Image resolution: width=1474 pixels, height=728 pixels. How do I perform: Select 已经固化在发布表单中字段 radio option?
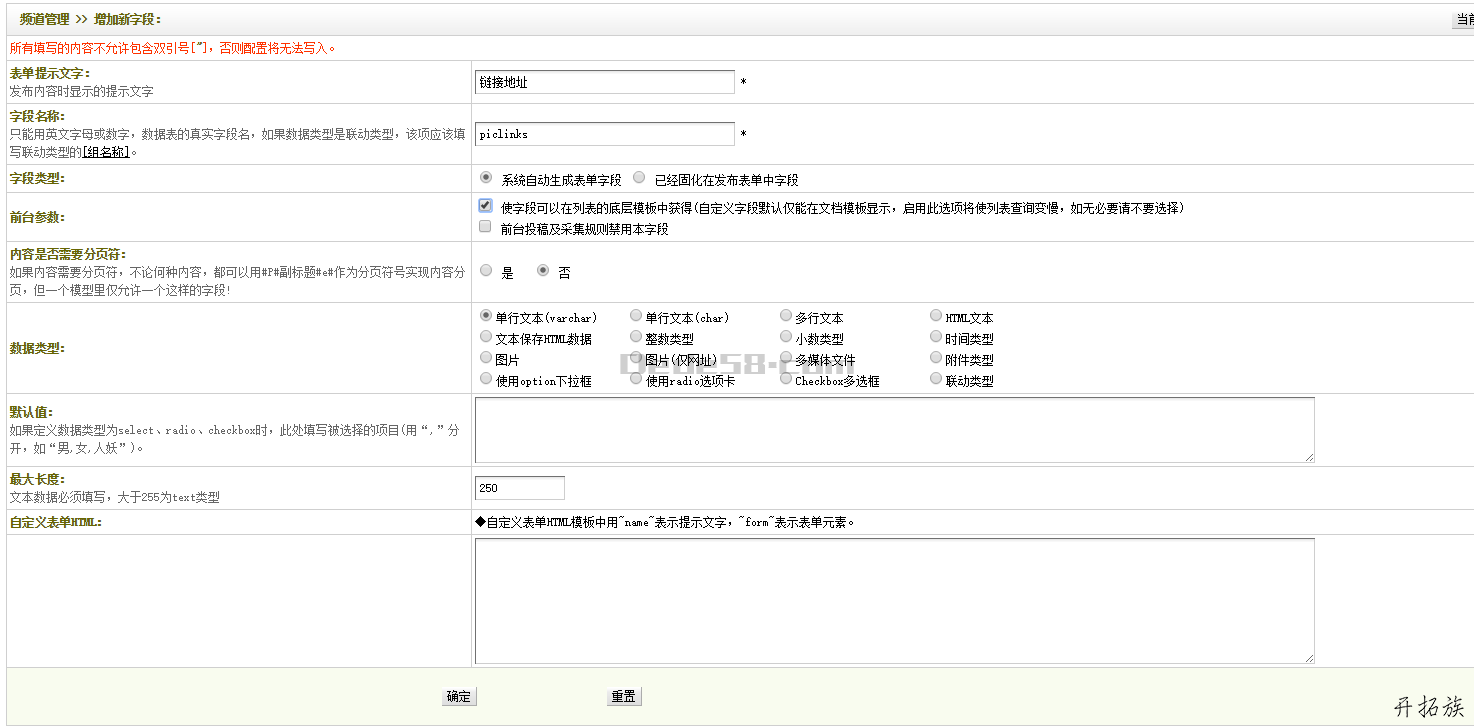click(639, 178)
